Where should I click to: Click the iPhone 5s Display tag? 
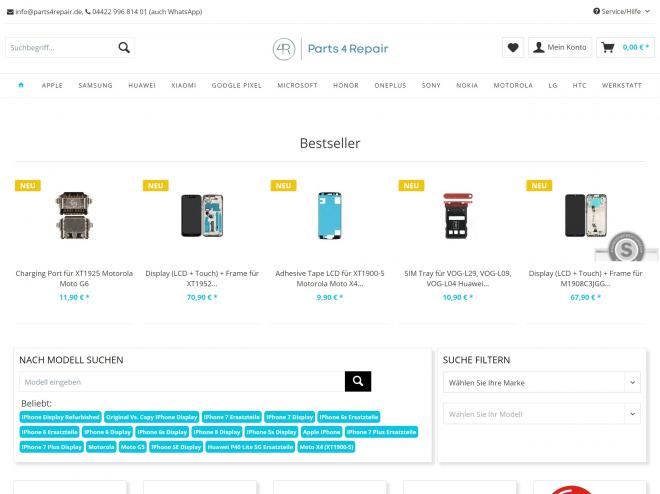click(x=271, y=432)
